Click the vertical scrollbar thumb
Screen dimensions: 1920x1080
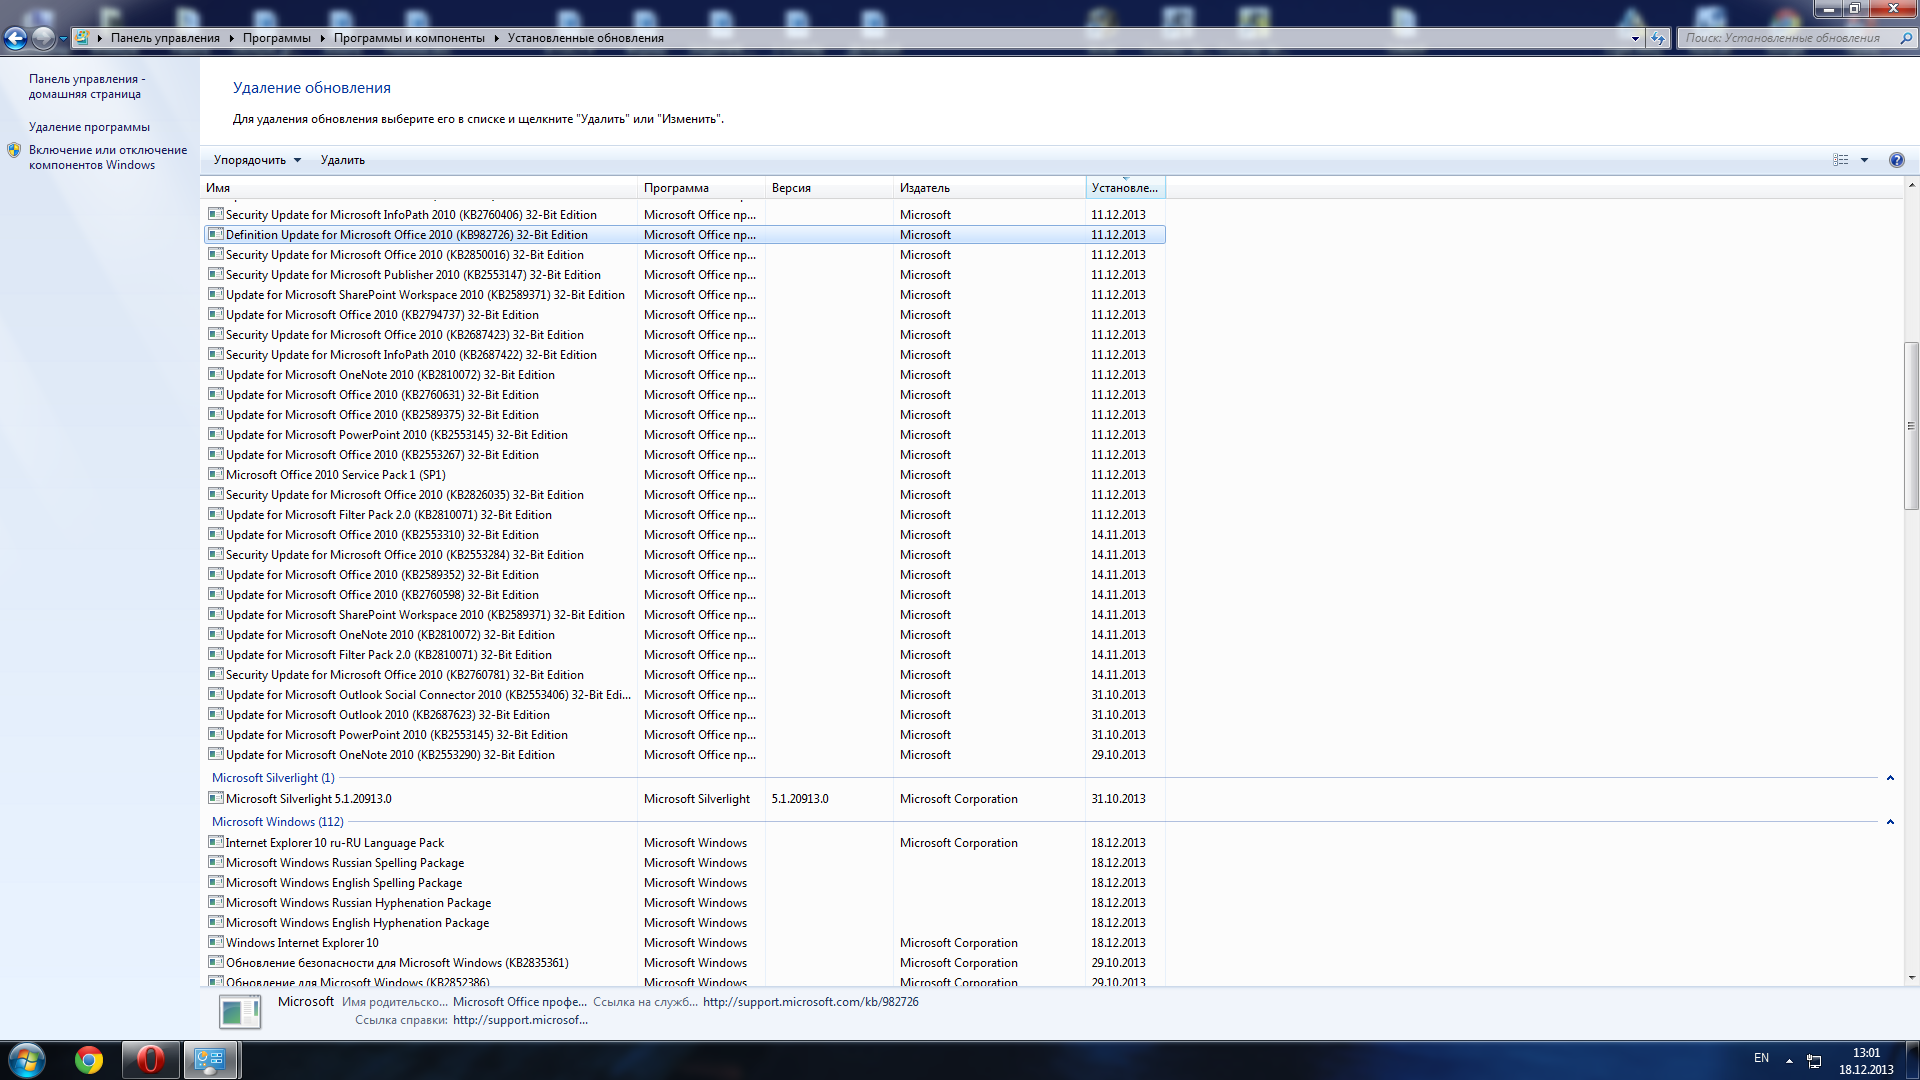(1911, 426)
